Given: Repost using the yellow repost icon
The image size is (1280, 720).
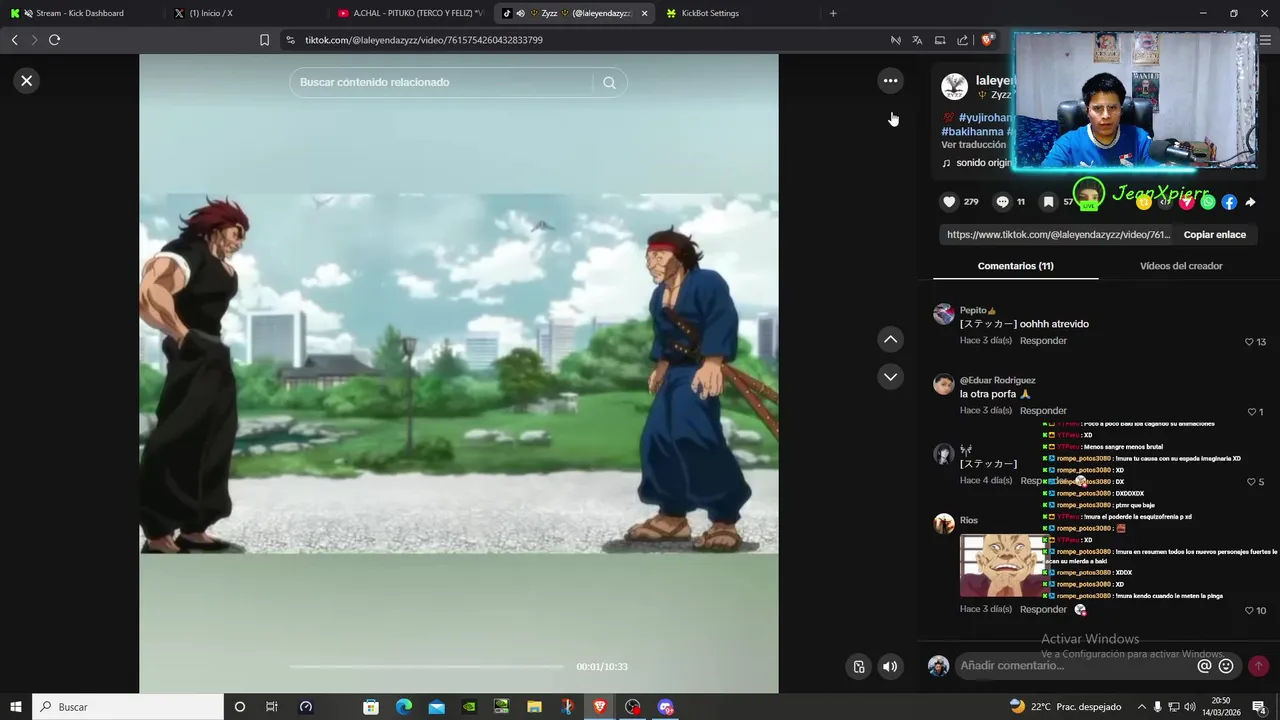Looking at the screenshot, I should 1144,202.
